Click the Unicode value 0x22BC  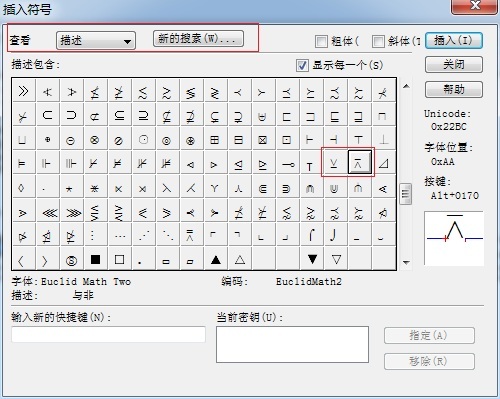(x=449, y=127)
